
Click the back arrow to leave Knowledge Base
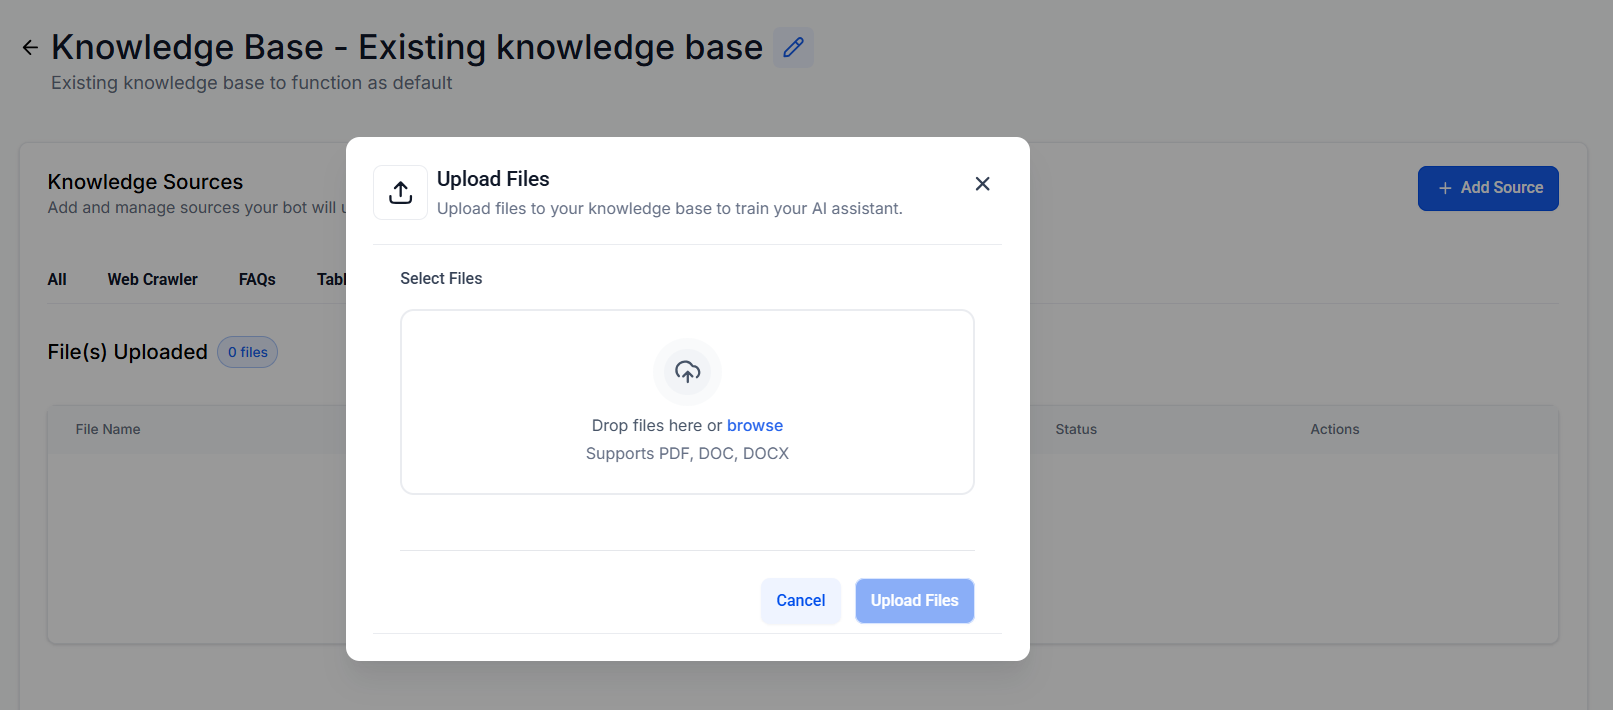[x=30, y=47]
